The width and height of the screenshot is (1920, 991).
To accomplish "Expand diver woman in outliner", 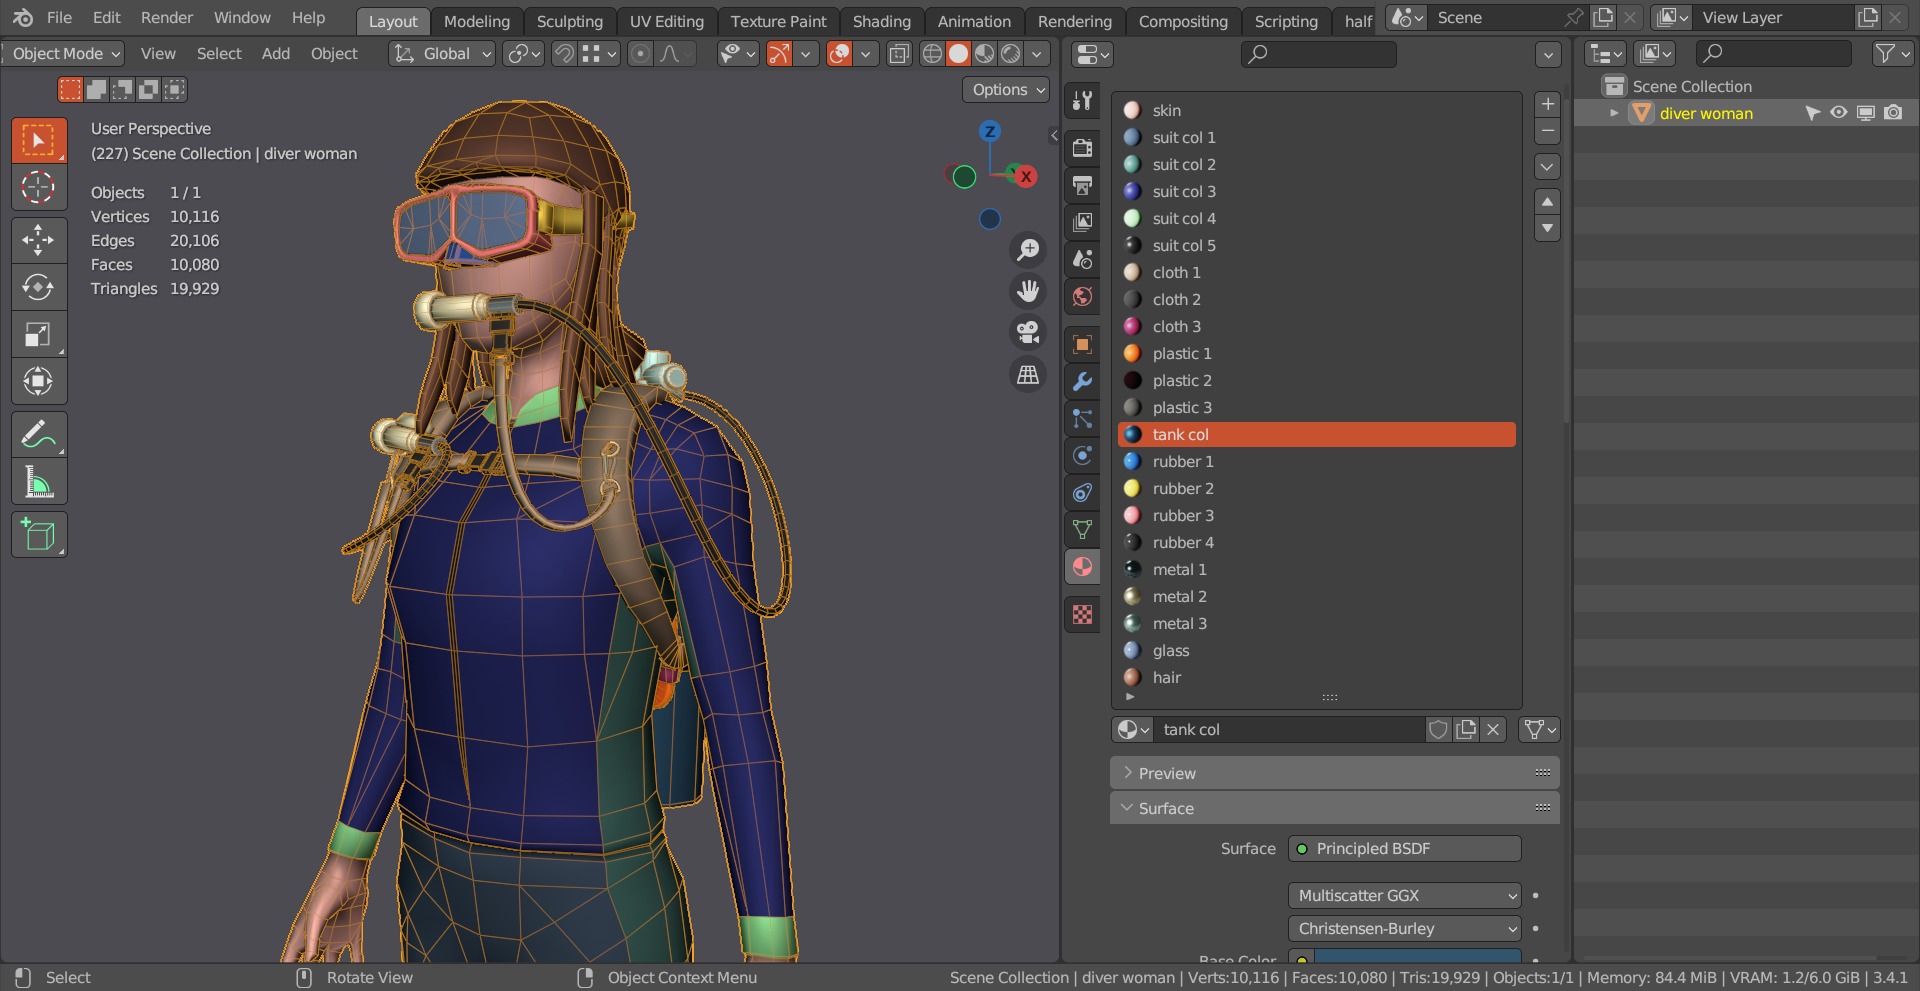I will [1613, 113].
